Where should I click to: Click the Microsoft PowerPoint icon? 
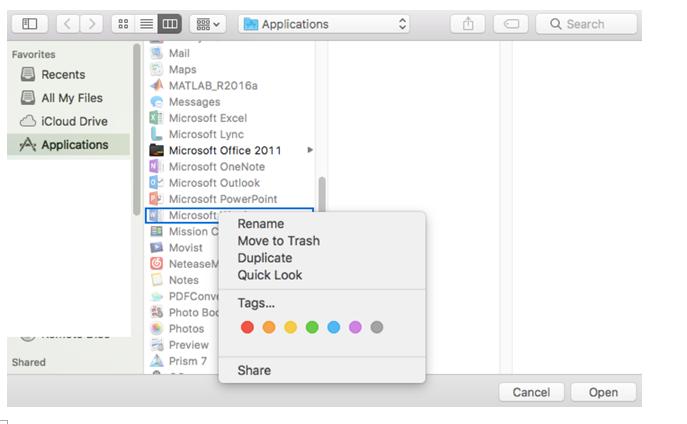156,199
